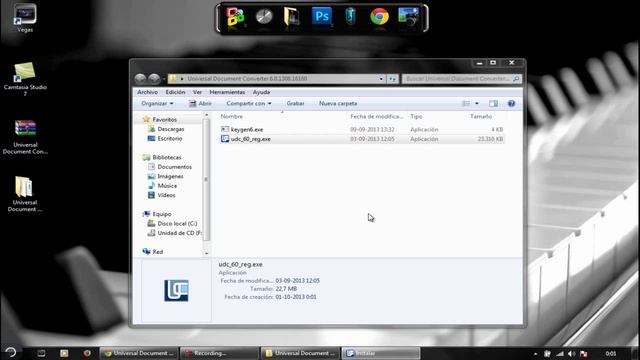Viewport: 640px width, 360px height.
Task: Open recent locations arrow beside navigation buttons
Action: pyautogui.click(x=164, y=79)
